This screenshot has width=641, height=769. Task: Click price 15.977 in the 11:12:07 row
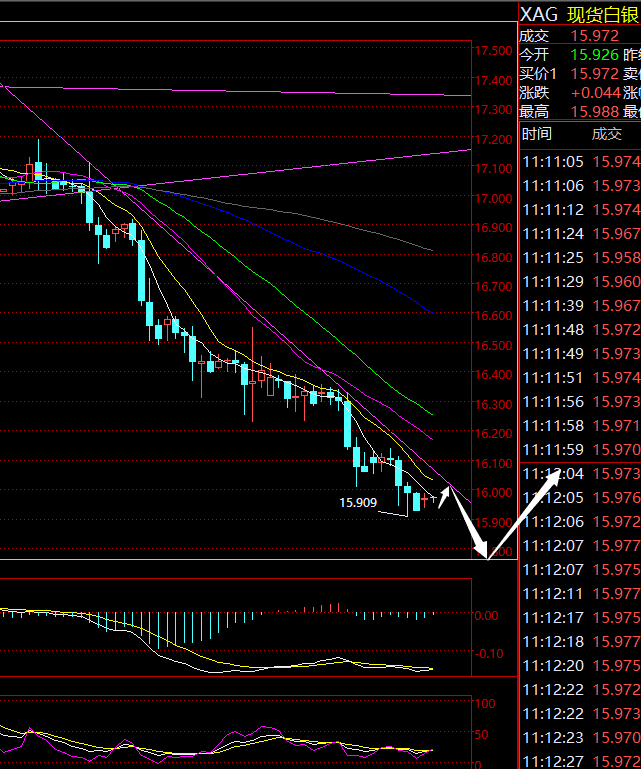616,545
